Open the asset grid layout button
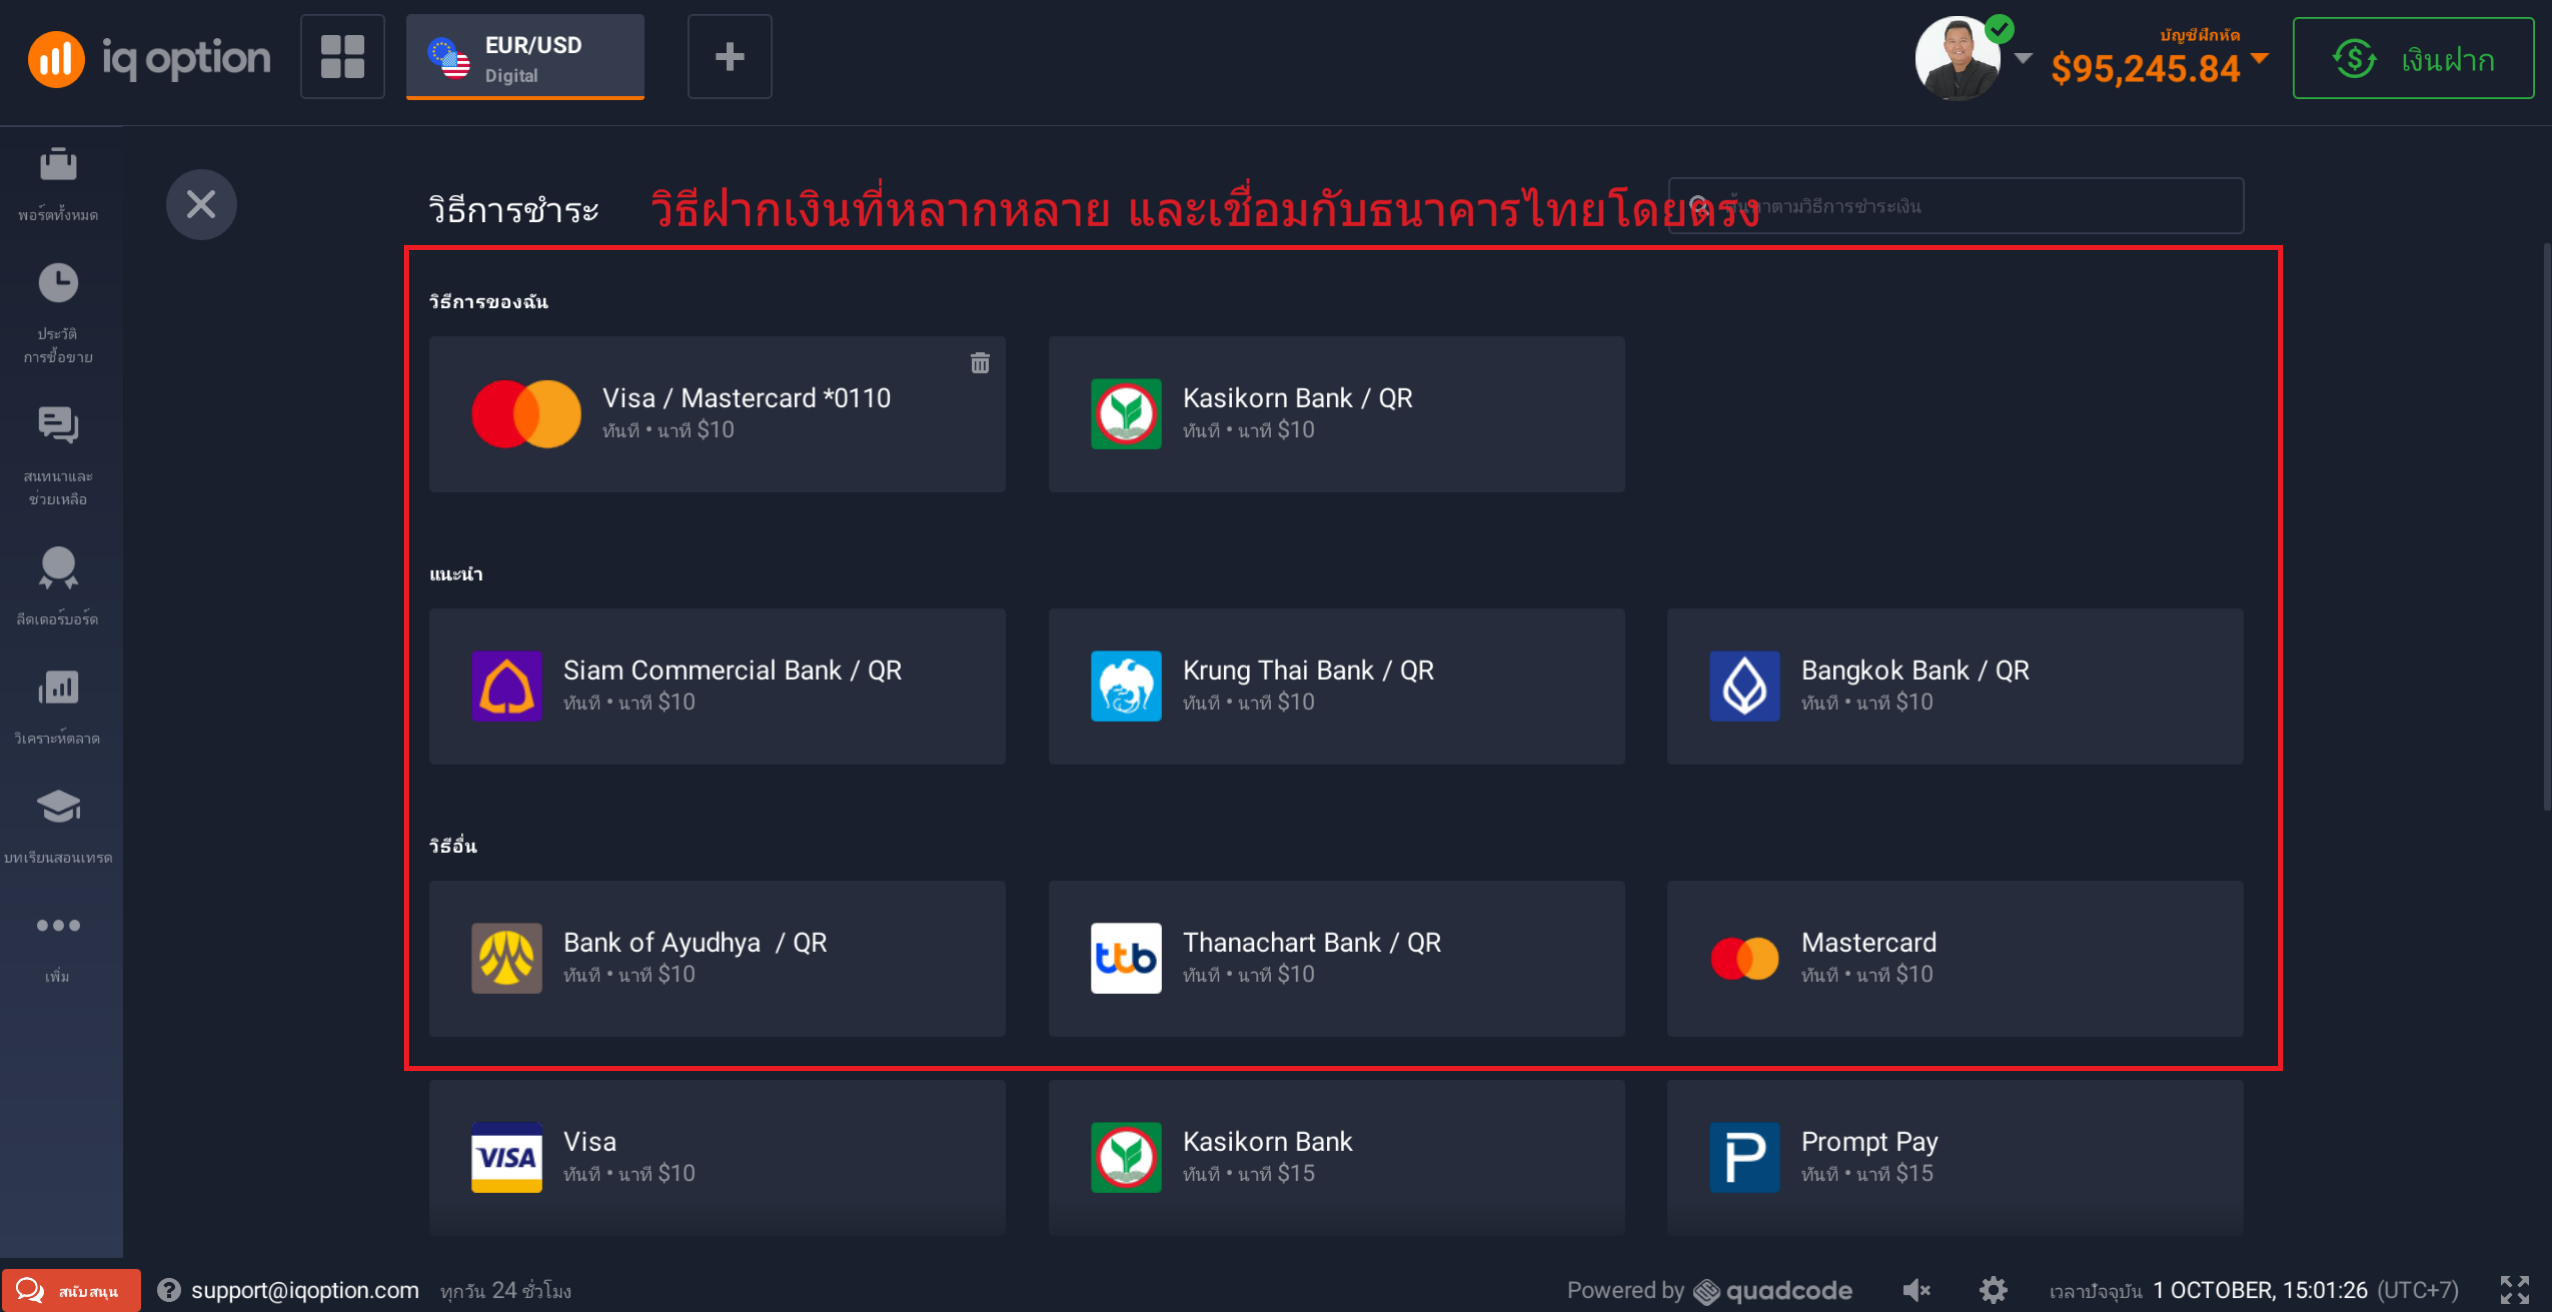This screenshot has width=2552, height=1312. click(x=342, y=56)
